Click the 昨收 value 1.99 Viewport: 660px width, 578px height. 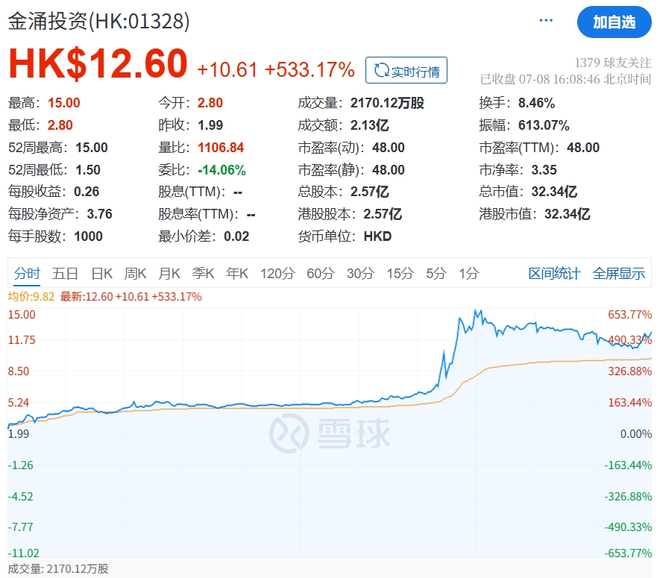(x=210, y=125)
